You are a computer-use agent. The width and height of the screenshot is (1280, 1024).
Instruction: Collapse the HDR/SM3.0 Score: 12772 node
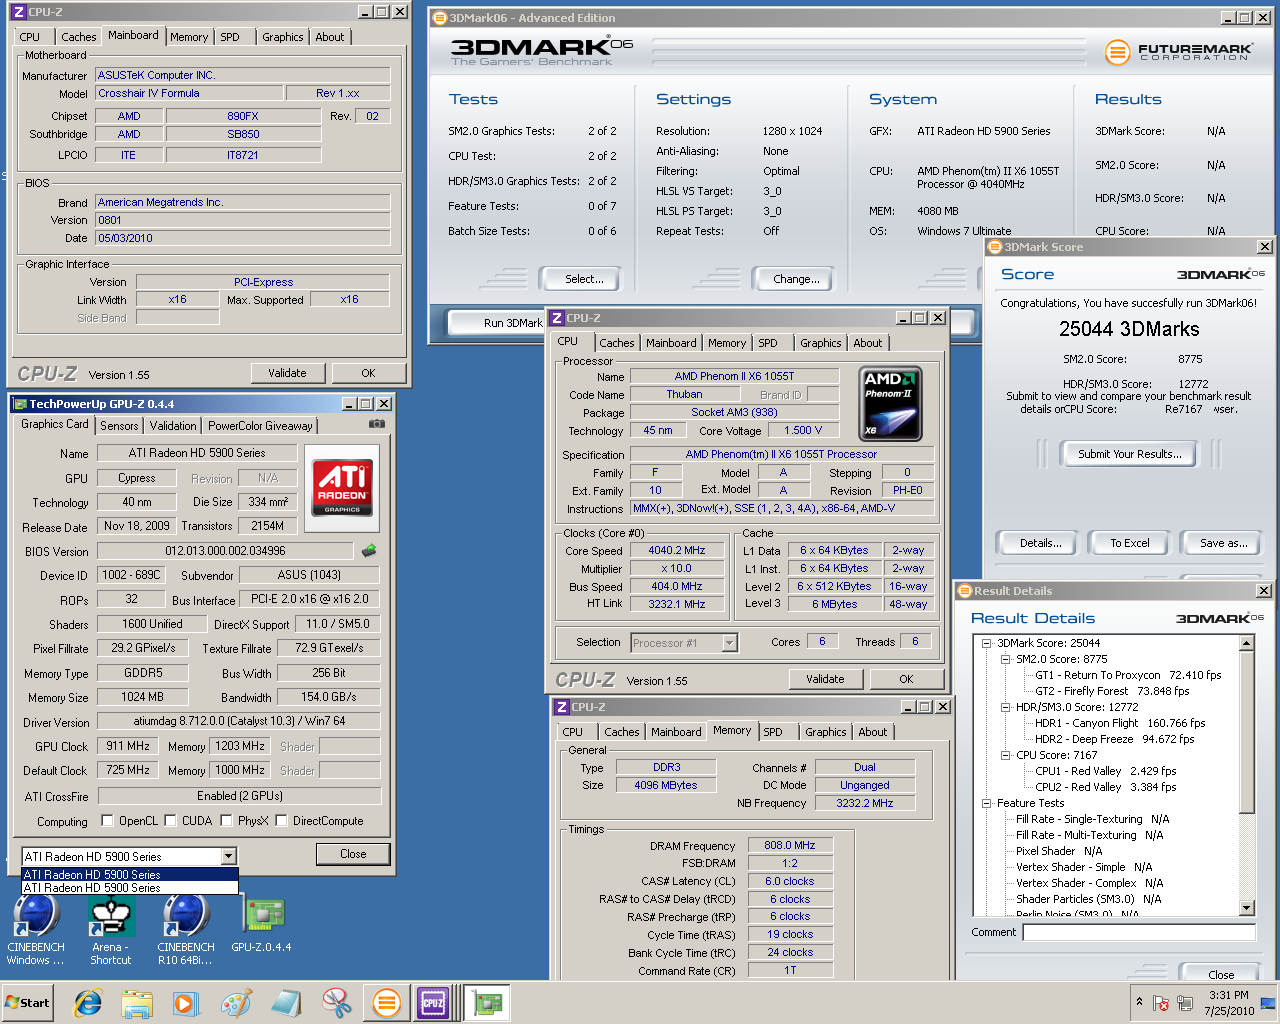1006,707
